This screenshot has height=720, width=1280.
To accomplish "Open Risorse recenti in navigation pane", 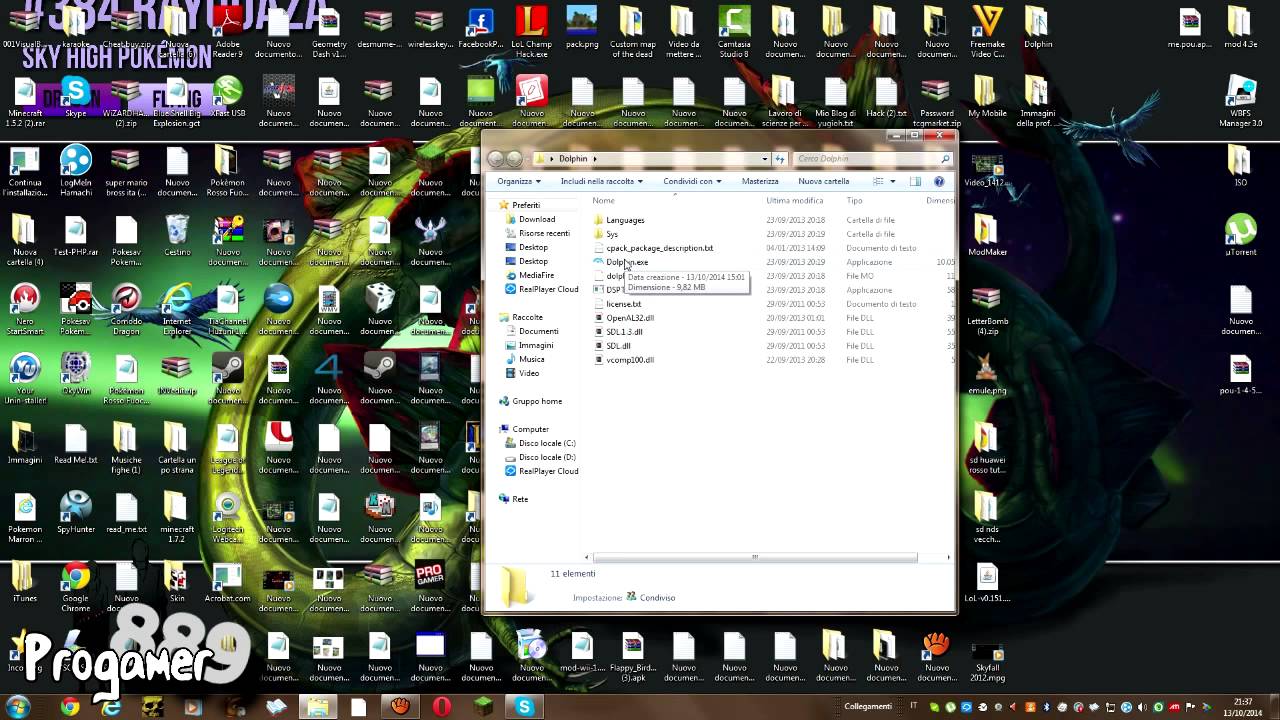I will (544, 233).
